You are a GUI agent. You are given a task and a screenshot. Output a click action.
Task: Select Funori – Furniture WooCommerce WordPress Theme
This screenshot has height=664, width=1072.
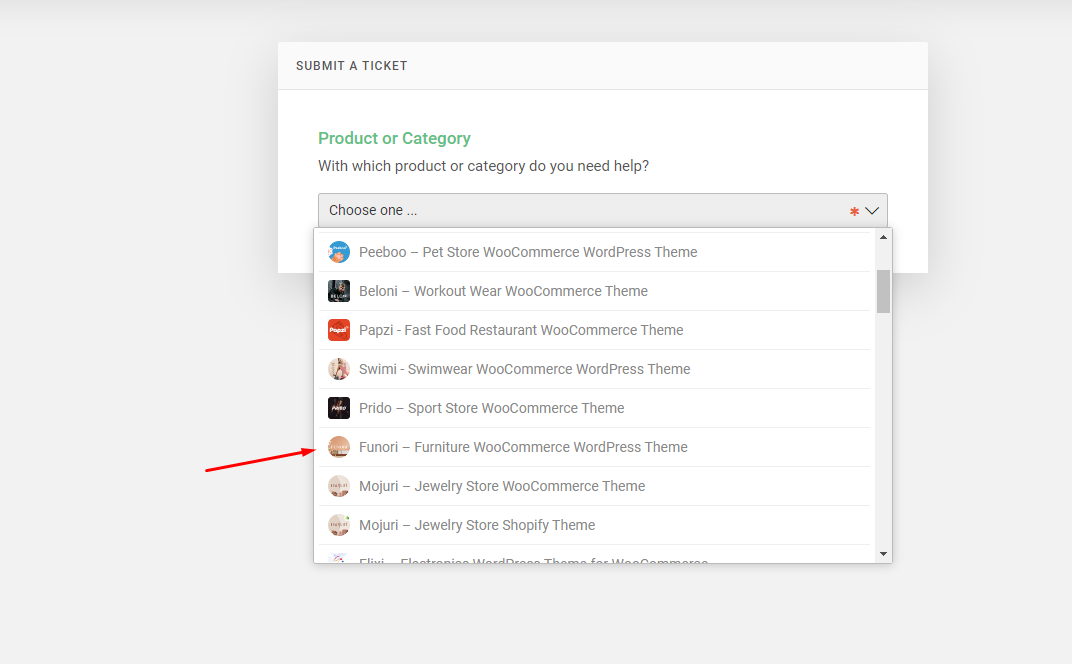(x=594, y=447)
